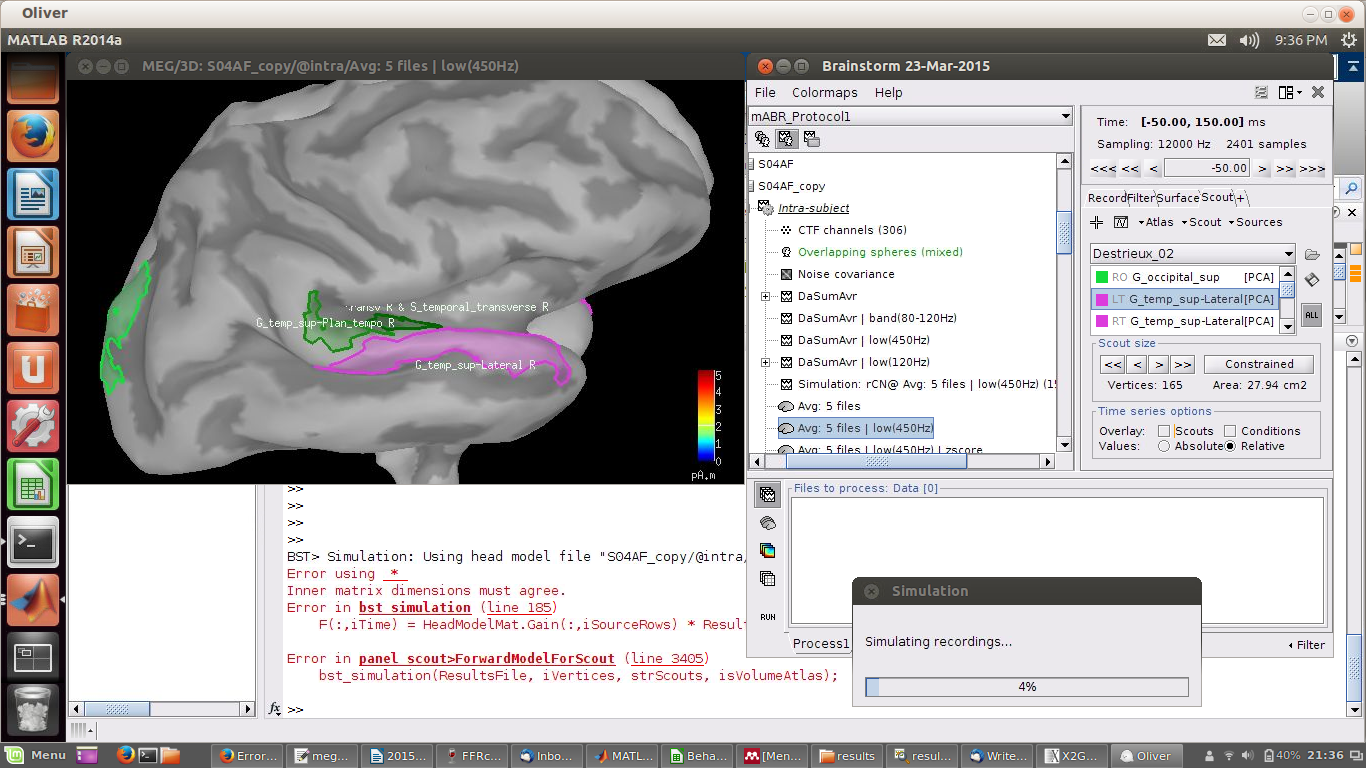Click the Simulation progress bar at 4%
The width and height of the screenshot is (1366, 768).
click(x=1026, y=687)
